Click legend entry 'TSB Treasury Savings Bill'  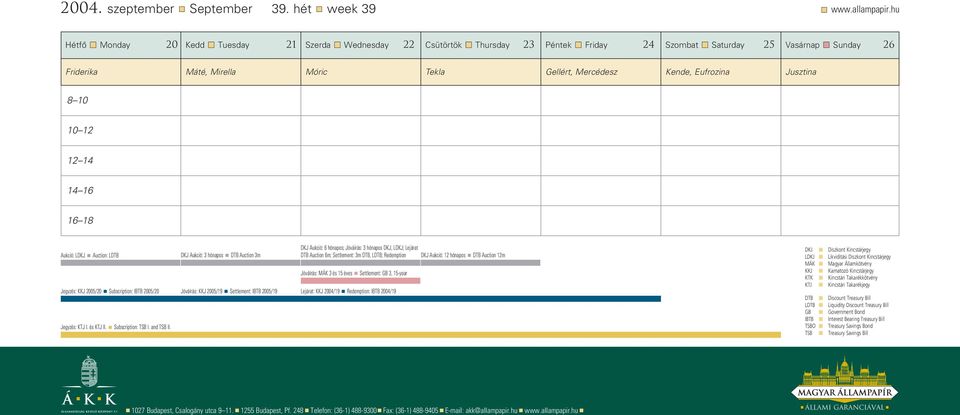pos(836,333)
